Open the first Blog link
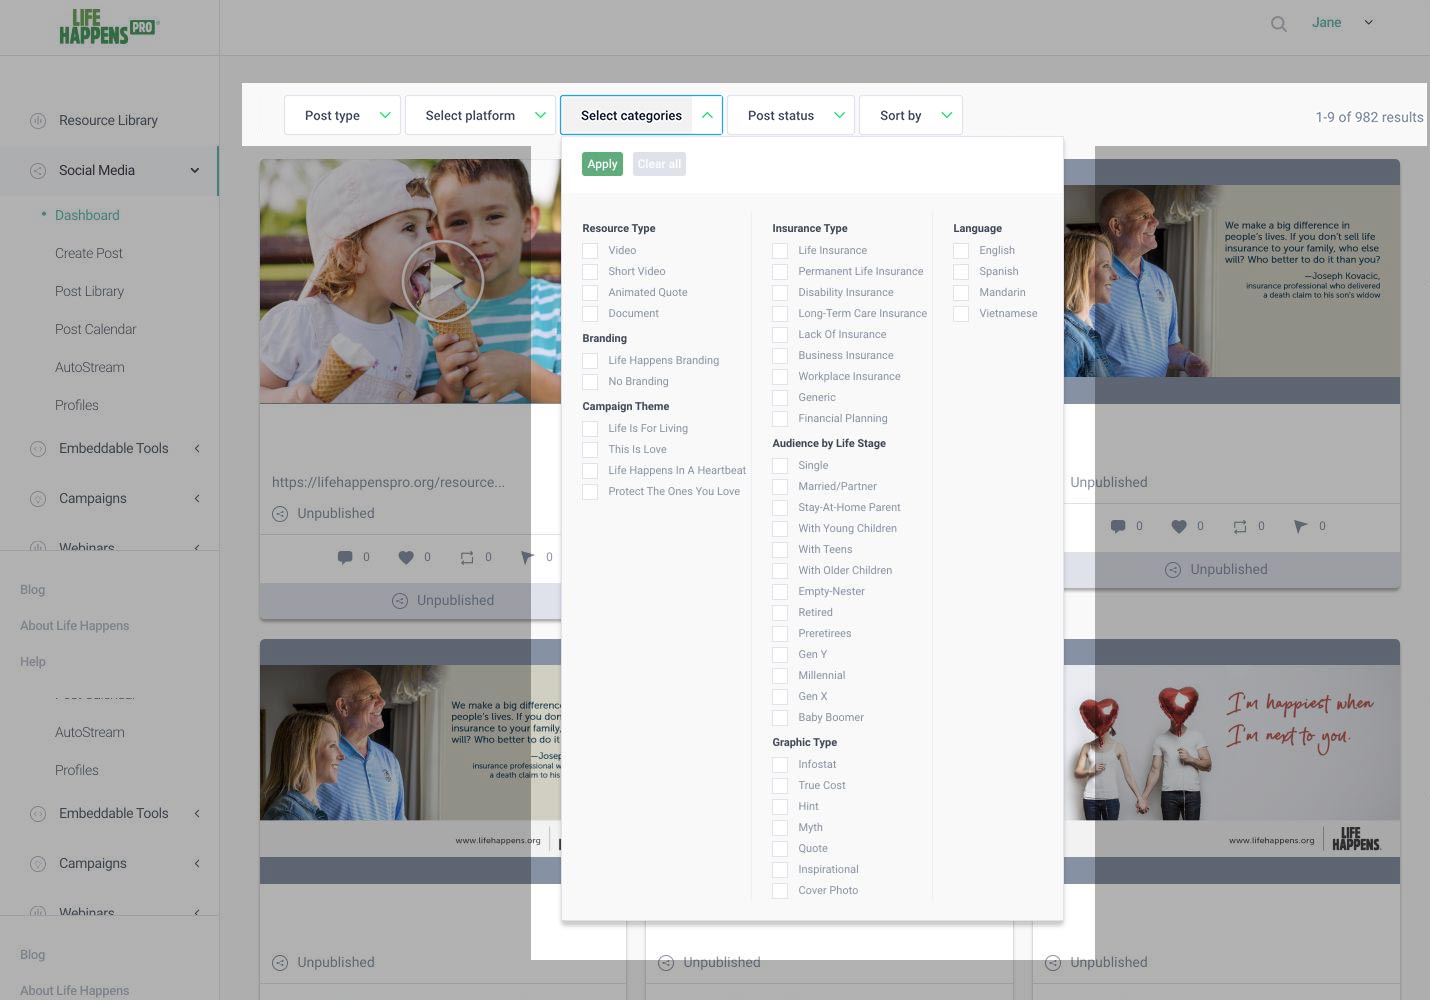 click(32, 590)
